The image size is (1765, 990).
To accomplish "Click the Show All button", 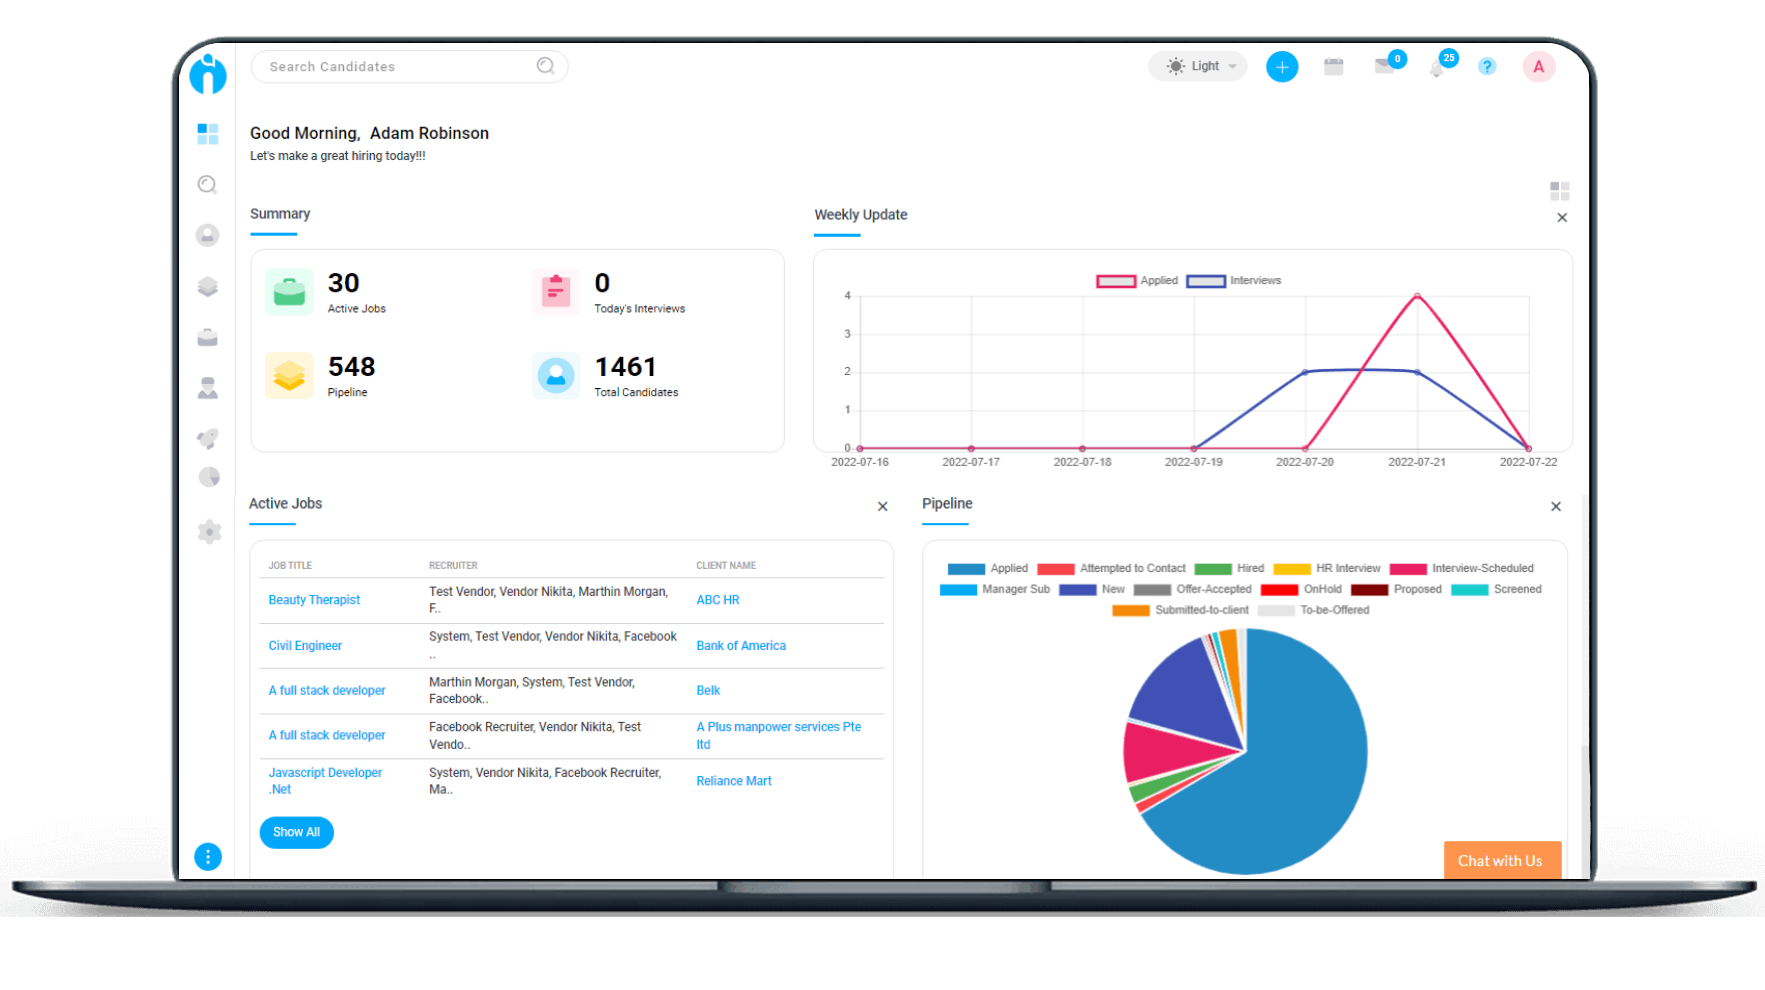I will (297, 832).
